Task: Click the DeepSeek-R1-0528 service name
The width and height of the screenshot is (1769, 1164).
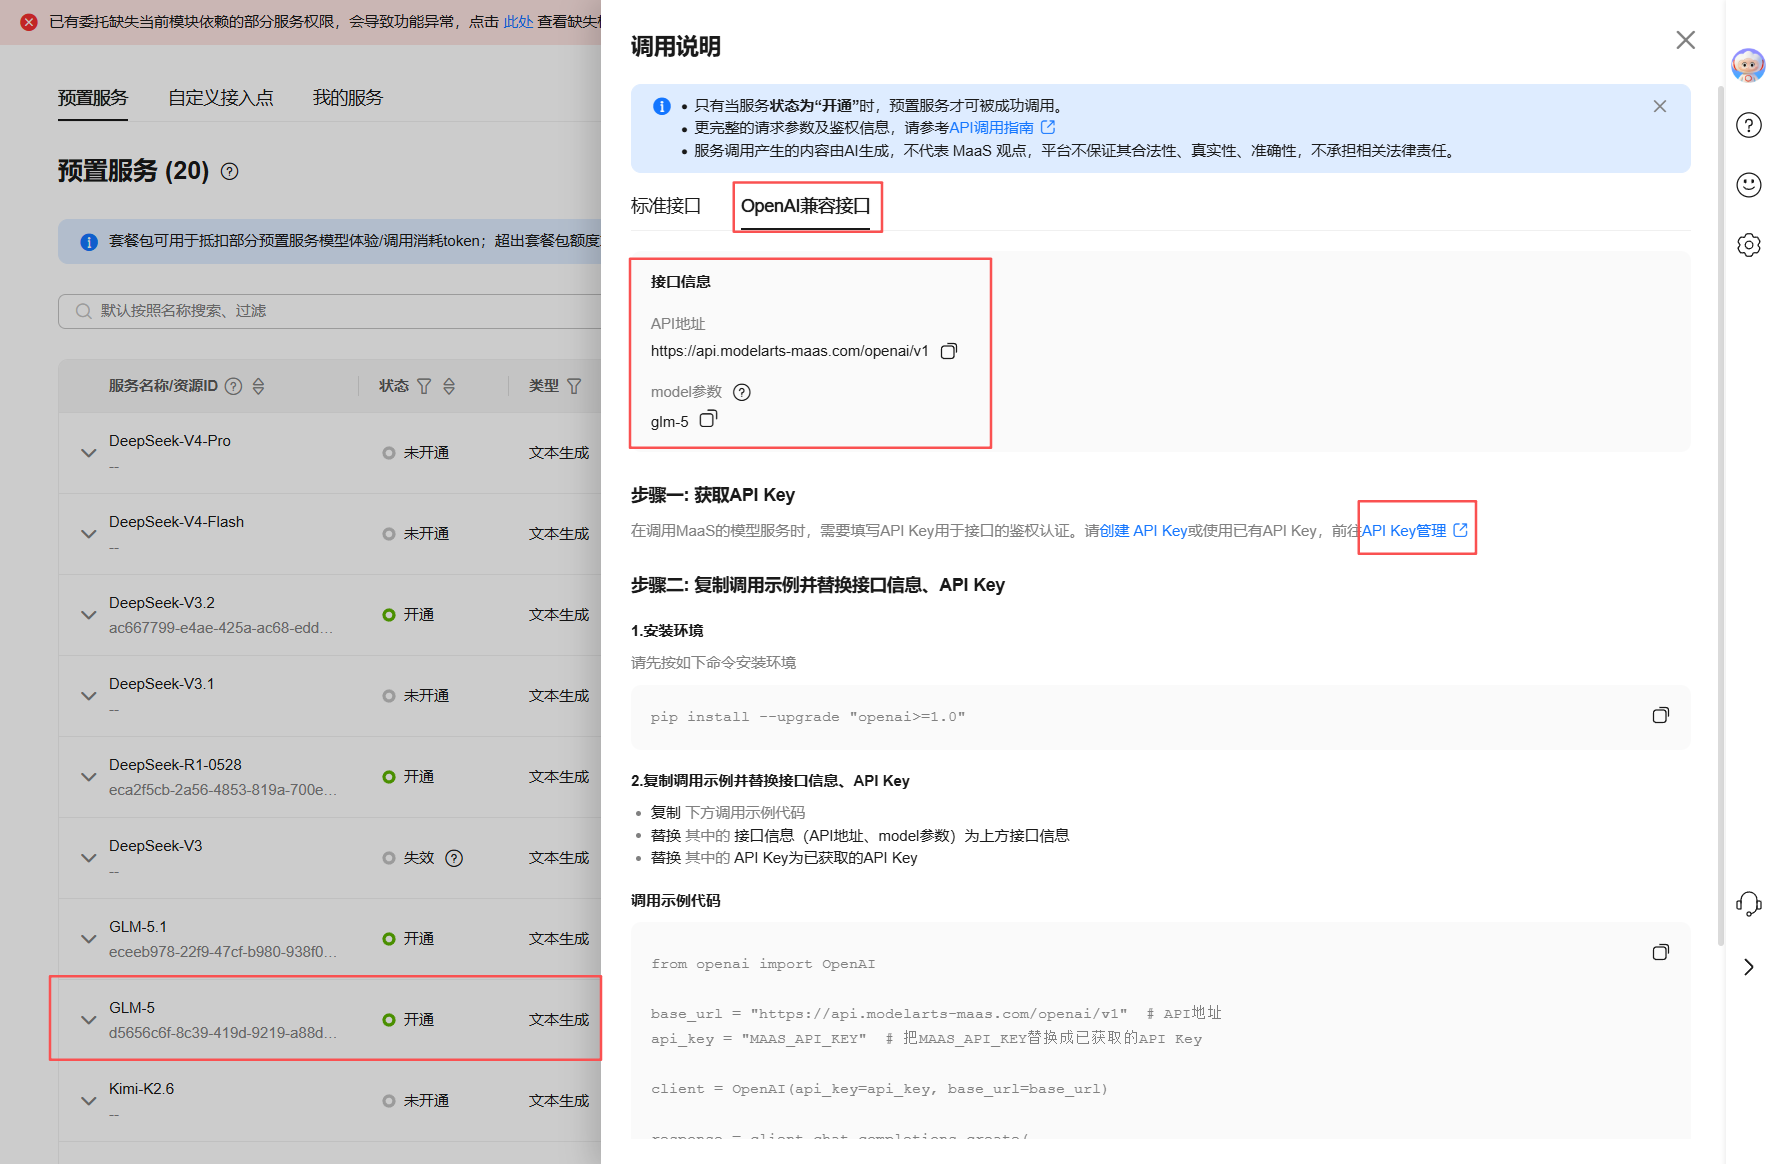Action: pyautogui.click(x=175, y=765)
